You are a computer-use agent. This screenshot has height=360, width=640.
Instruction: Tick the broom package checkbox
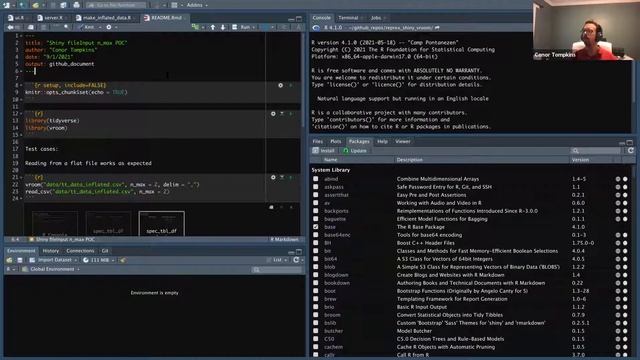(316, 315)
